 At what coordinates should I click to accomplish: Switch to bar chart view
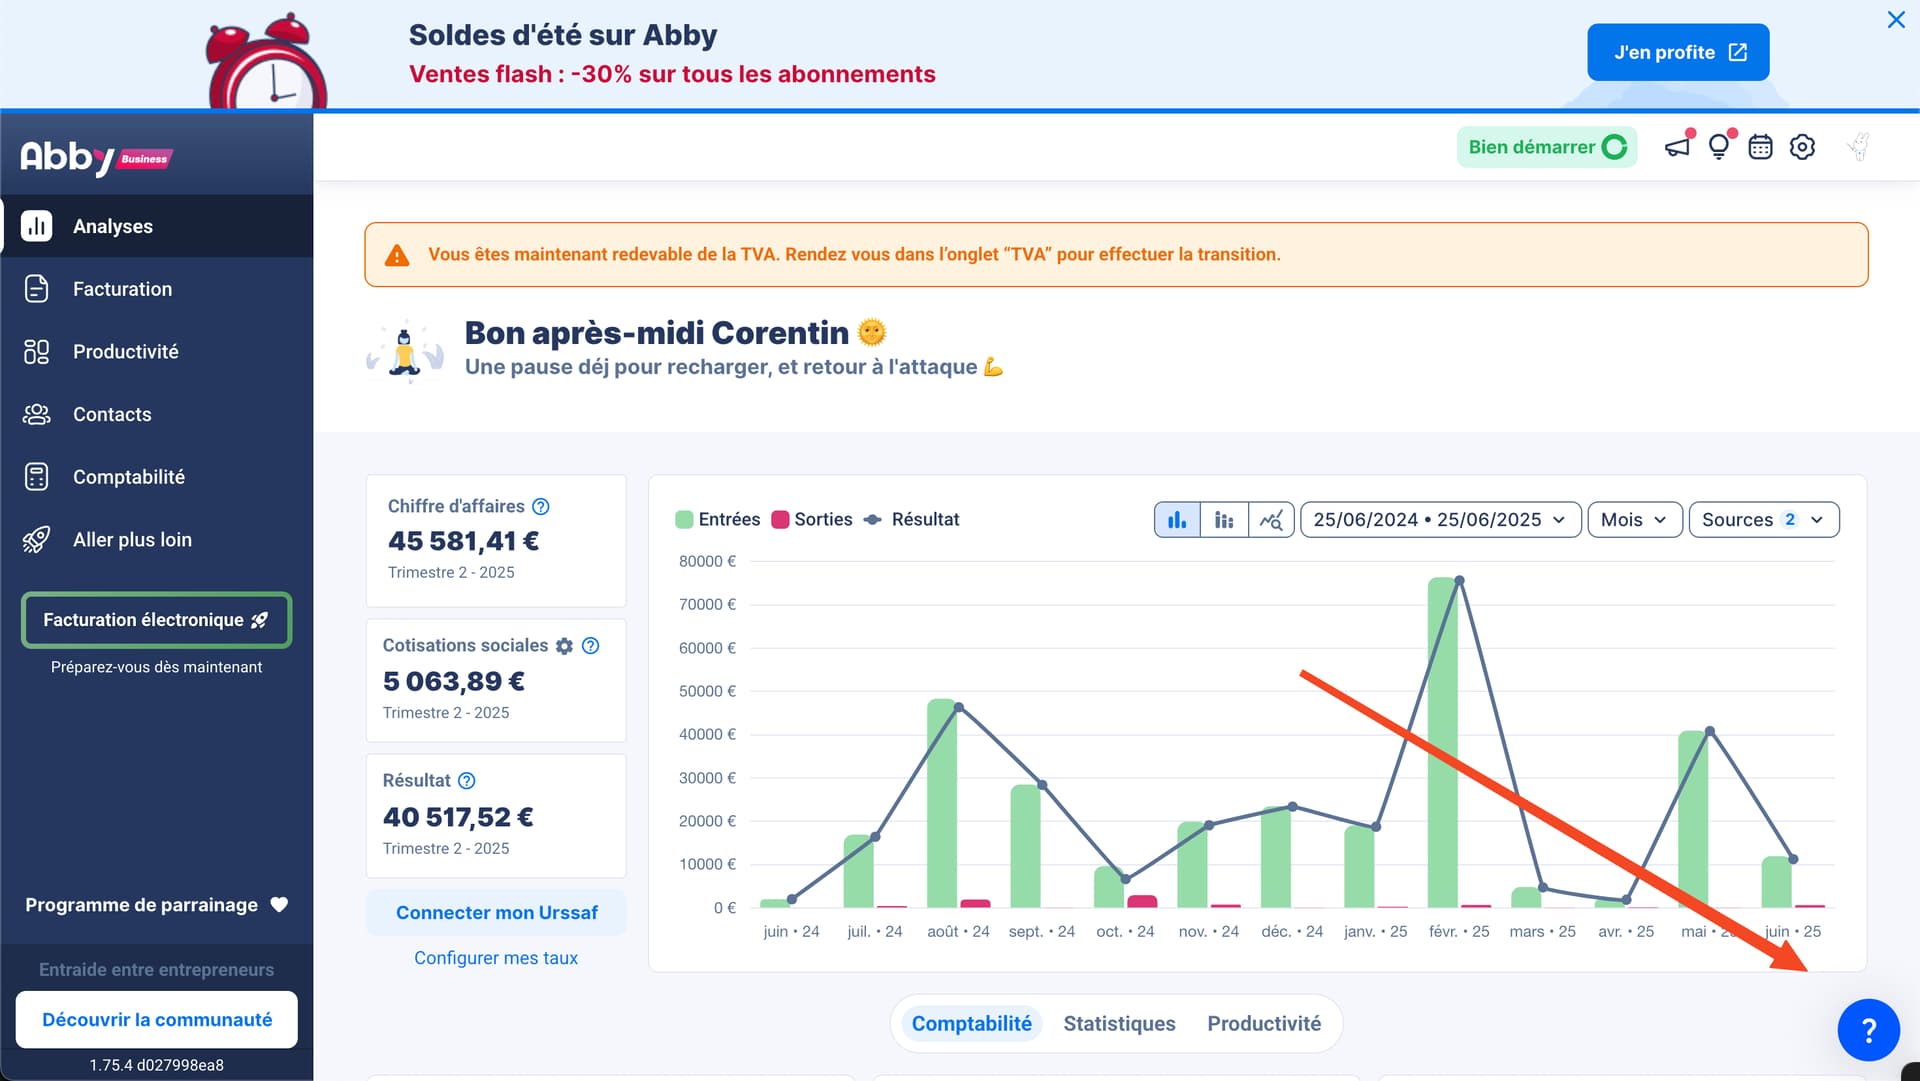1177,520
